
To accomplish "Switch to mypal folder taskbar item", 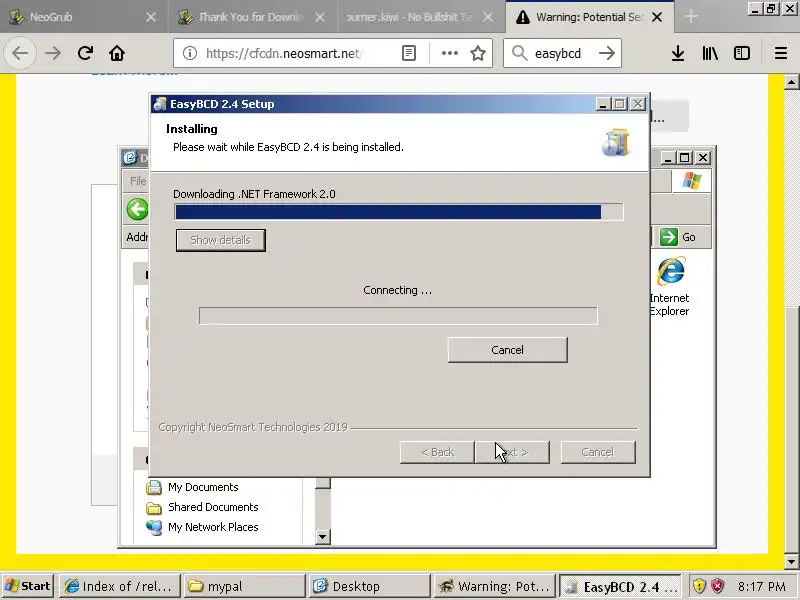I will (x=244, y=586).
